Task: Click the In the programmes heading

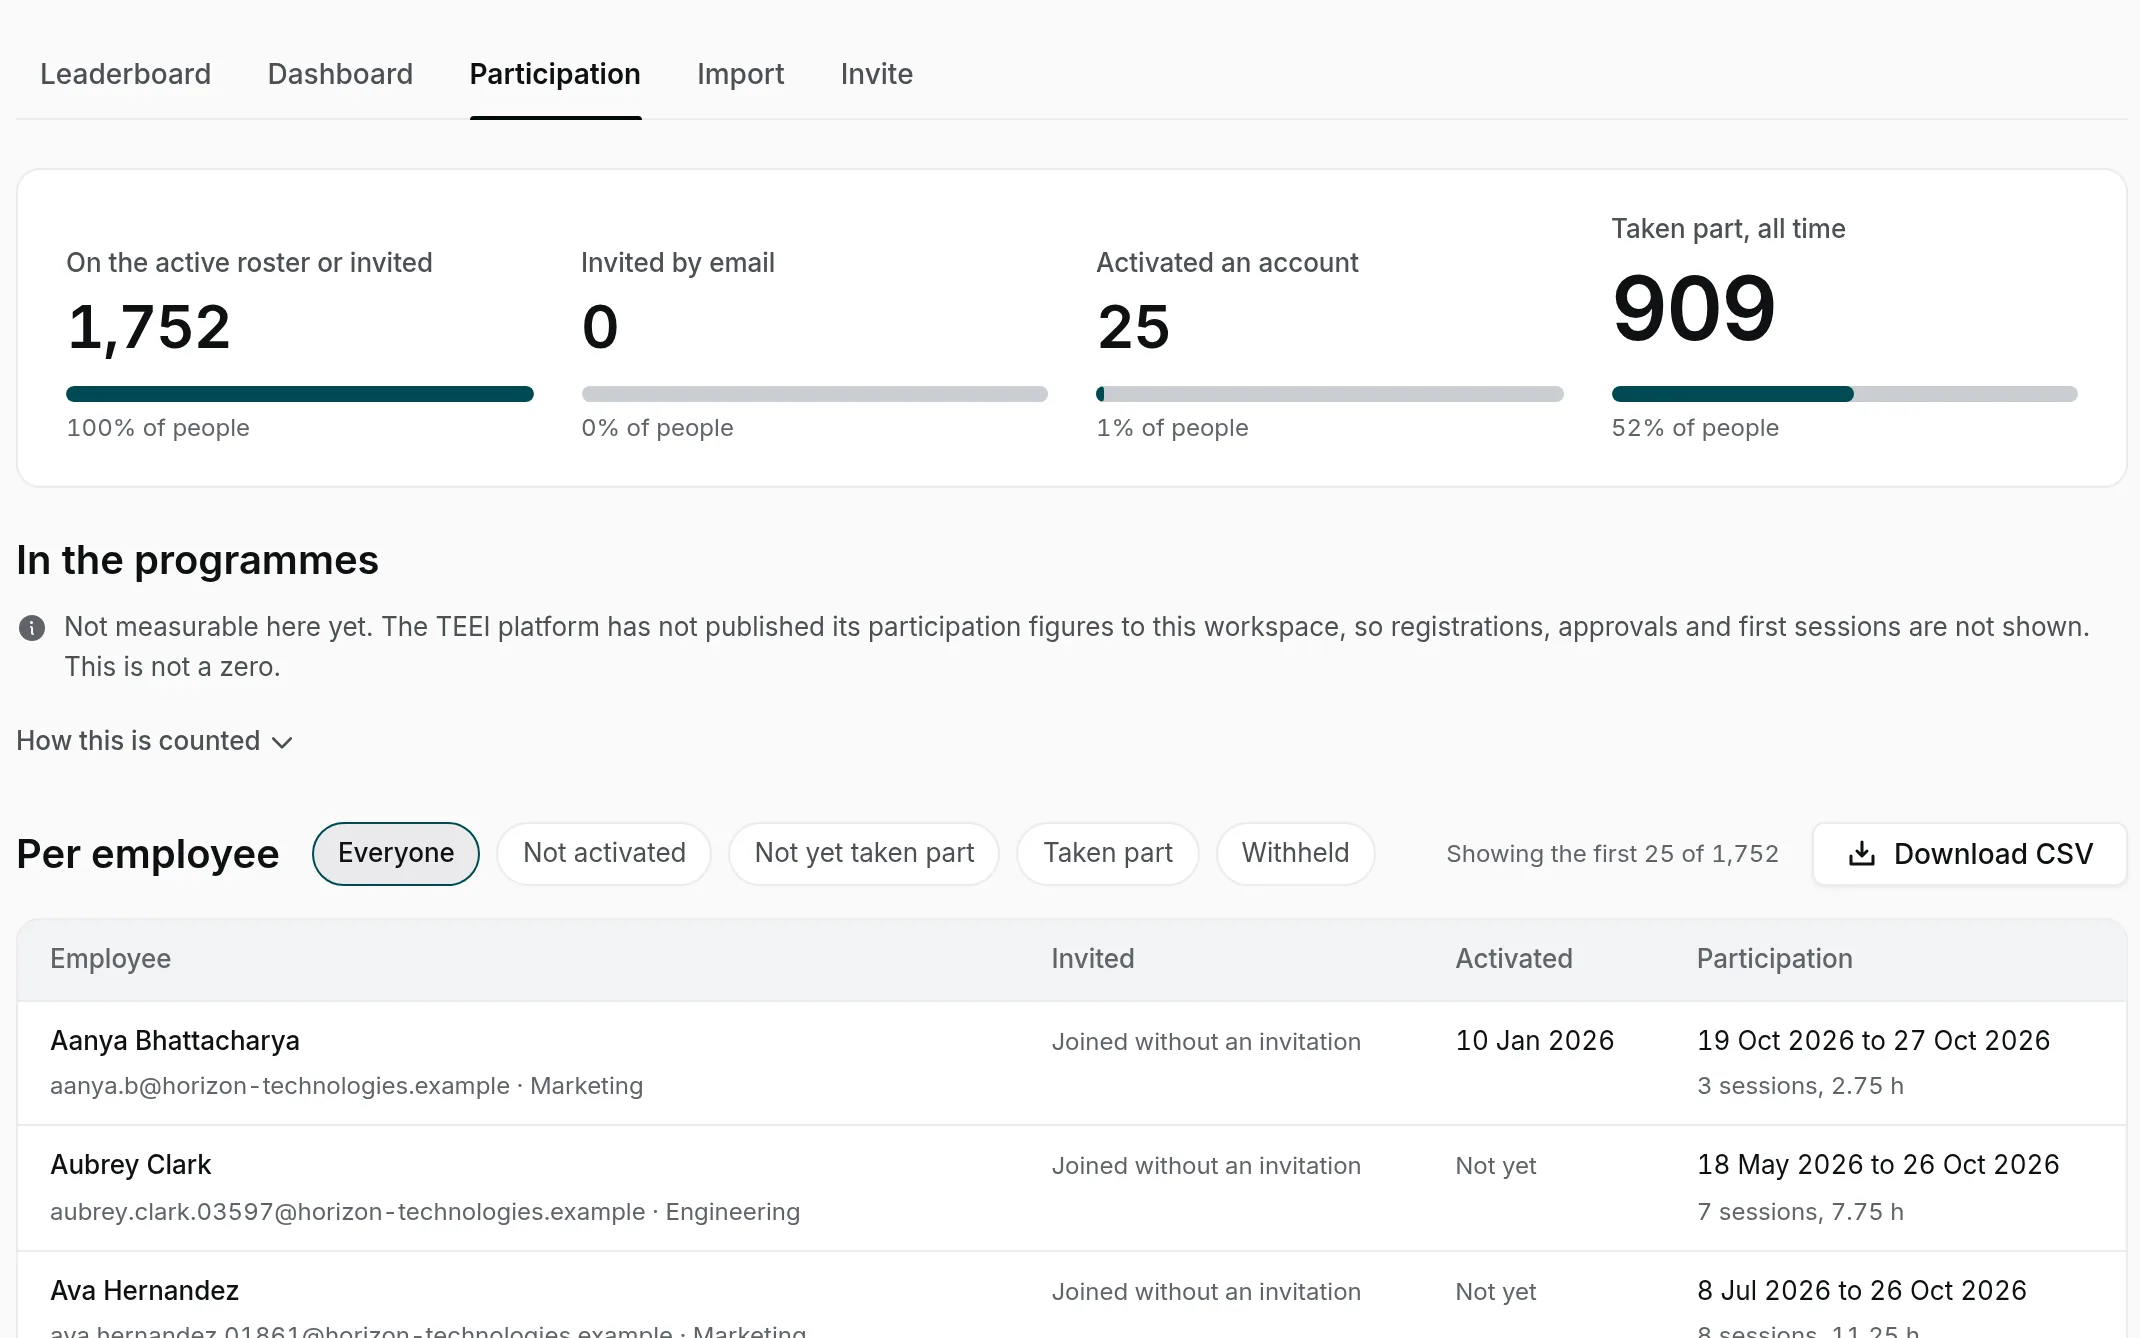Action: coord(198,560)
